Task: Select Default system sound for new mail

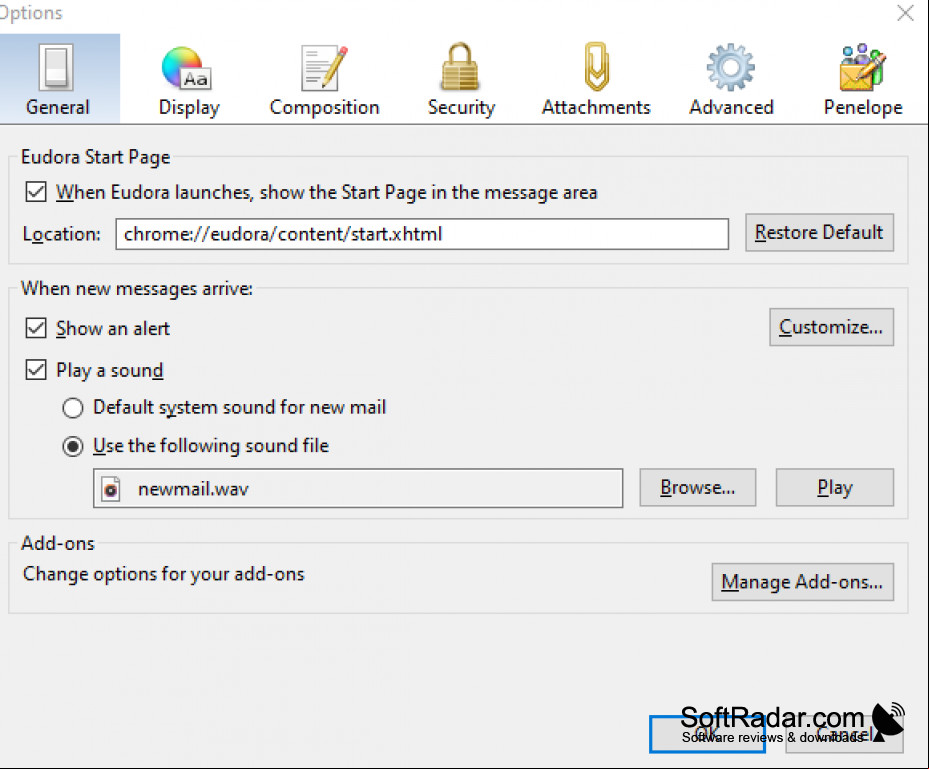Action: pyautogui.click(x=73, y=408)
